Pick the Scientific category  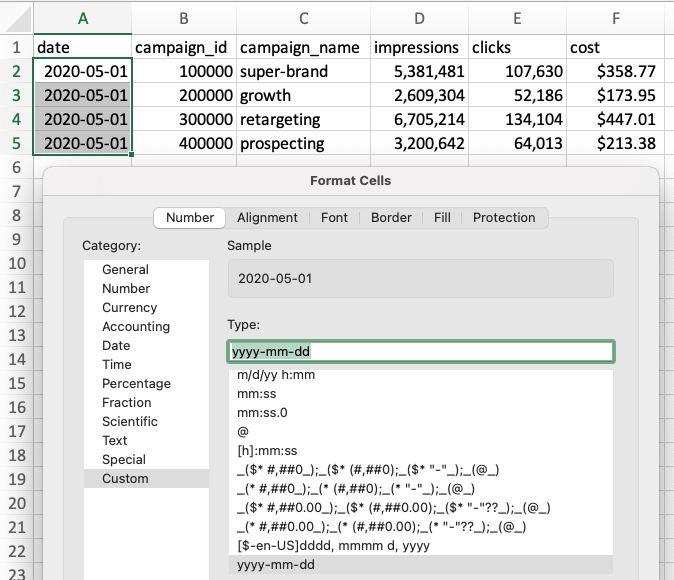[x=130, y=422]
